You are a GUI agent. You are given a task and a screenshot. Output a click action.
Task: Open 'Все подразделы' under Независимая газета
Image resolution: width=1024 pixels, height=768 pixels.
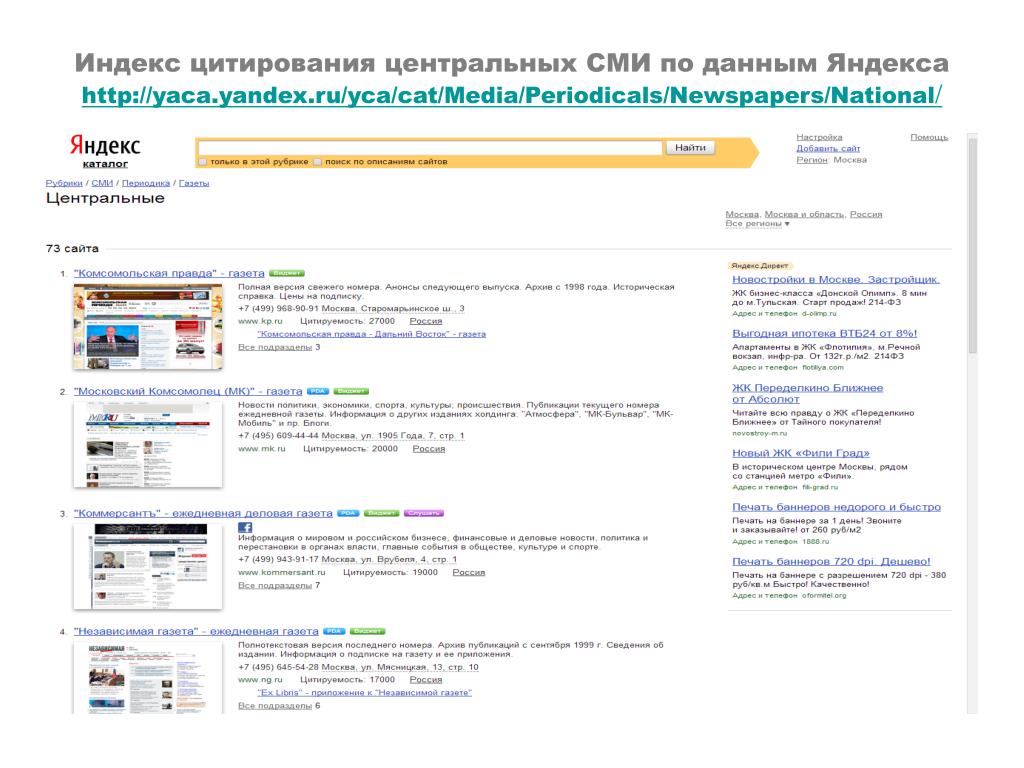[275, 706]
